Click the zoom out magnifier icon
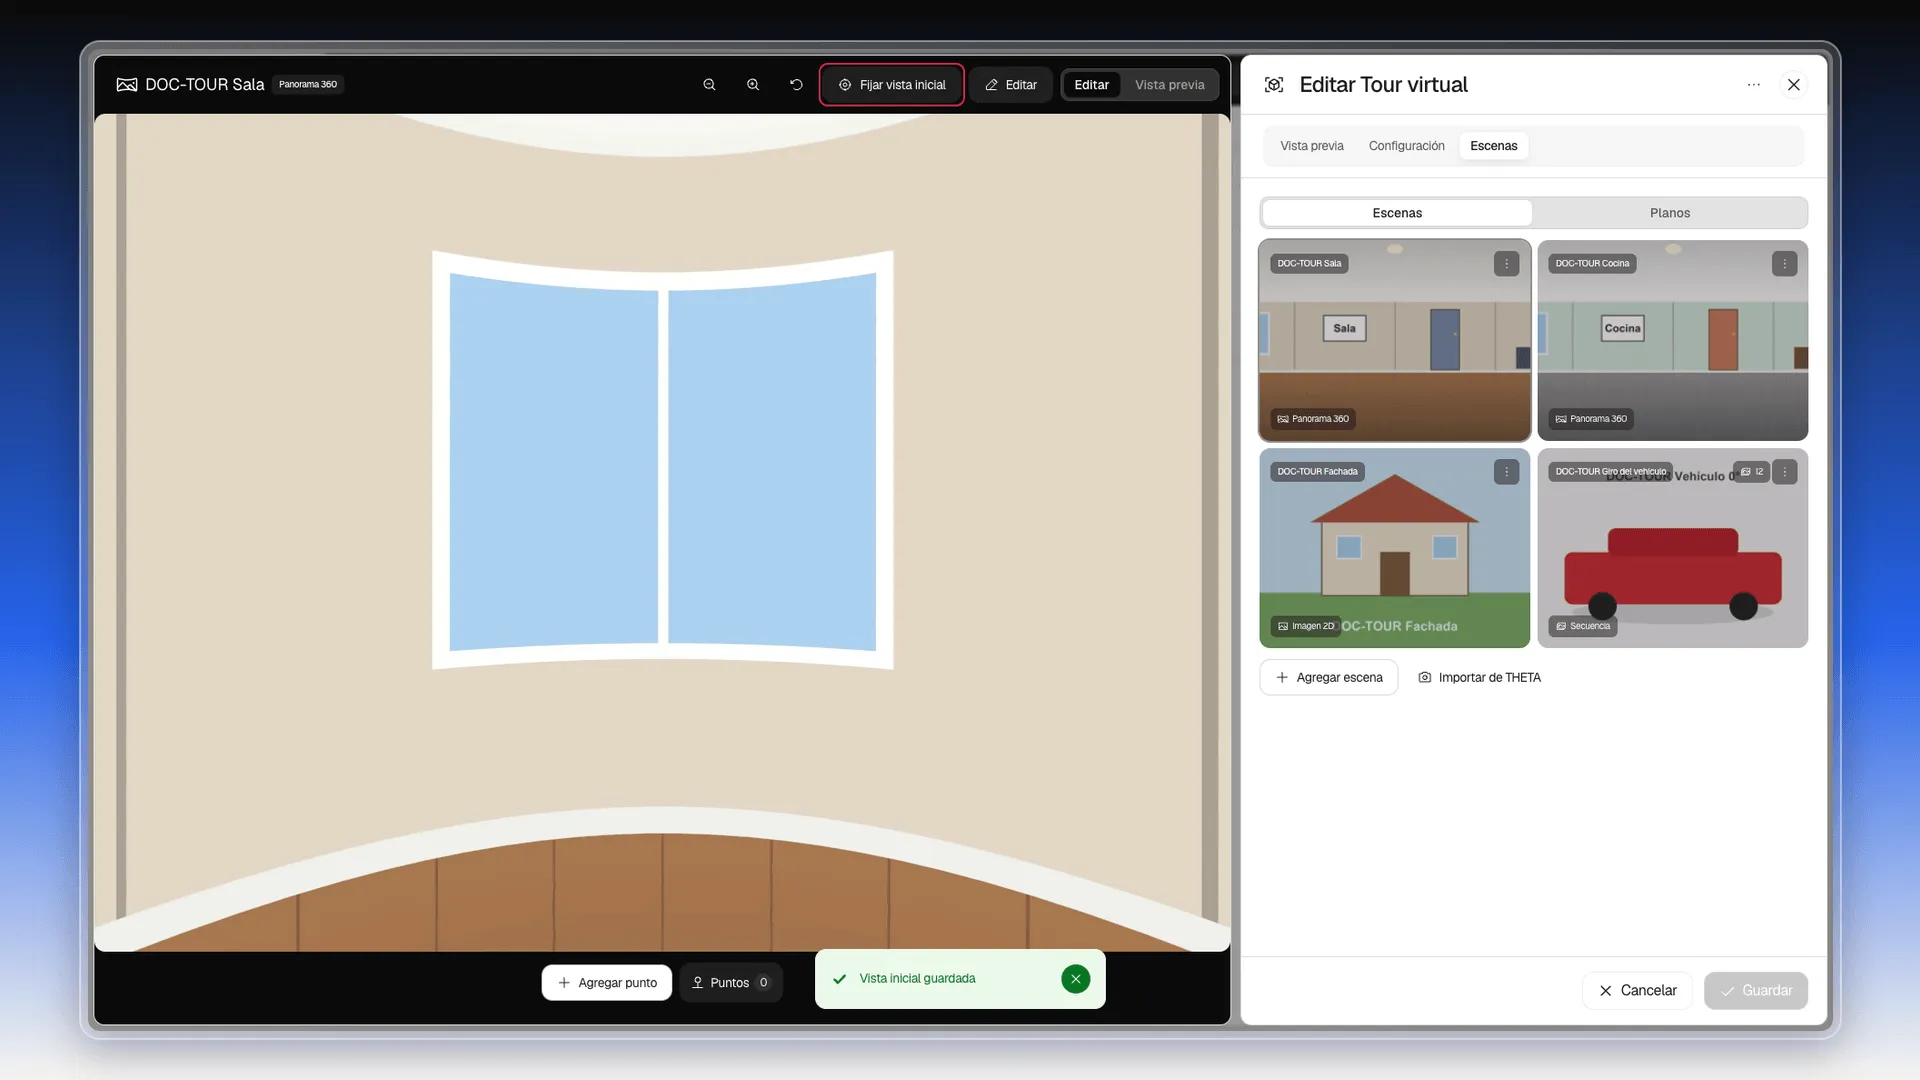The height and width of the screenshot is (1080, 1920). pos(709,85)
